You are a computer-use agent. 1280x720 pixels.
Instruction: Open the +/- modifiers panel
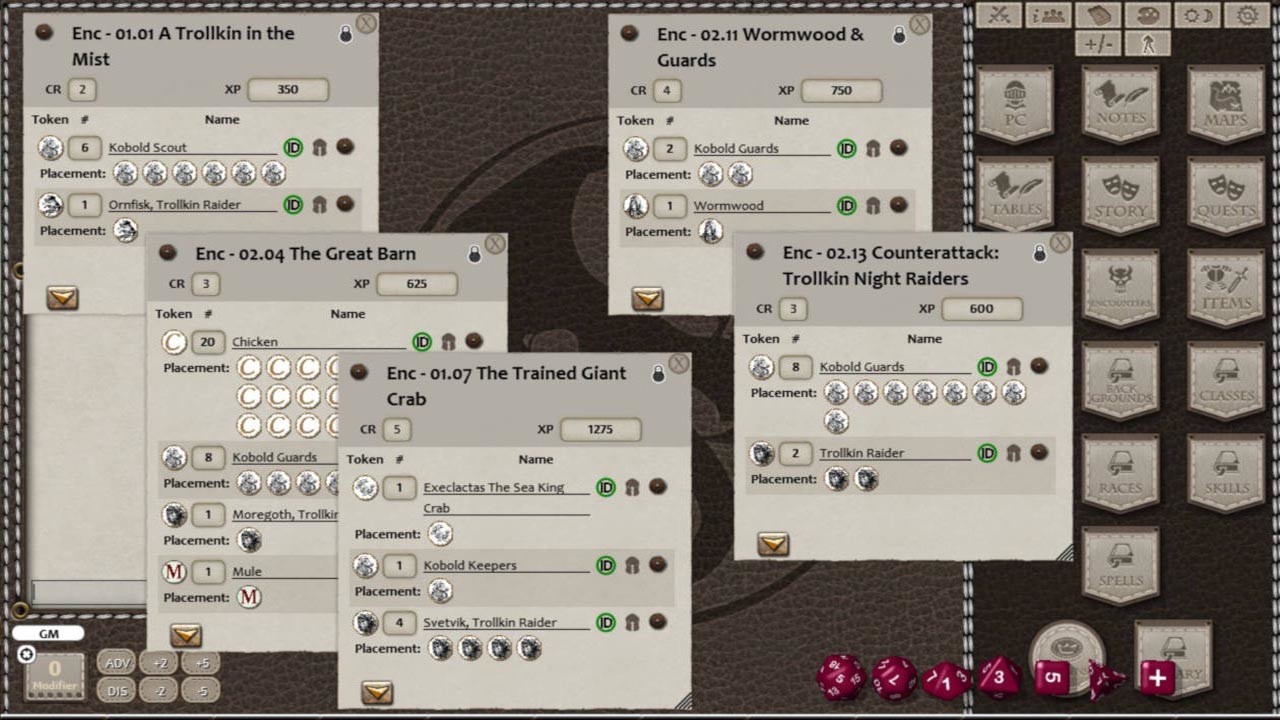(x=1098, y=42)
